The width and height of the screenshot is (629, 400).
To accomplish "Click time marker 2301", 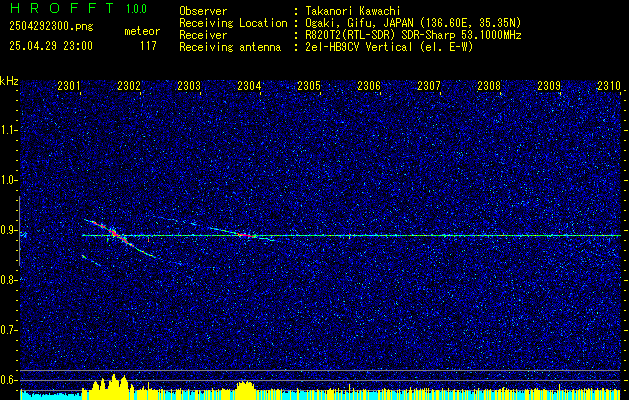I will (x=69, y=86).
